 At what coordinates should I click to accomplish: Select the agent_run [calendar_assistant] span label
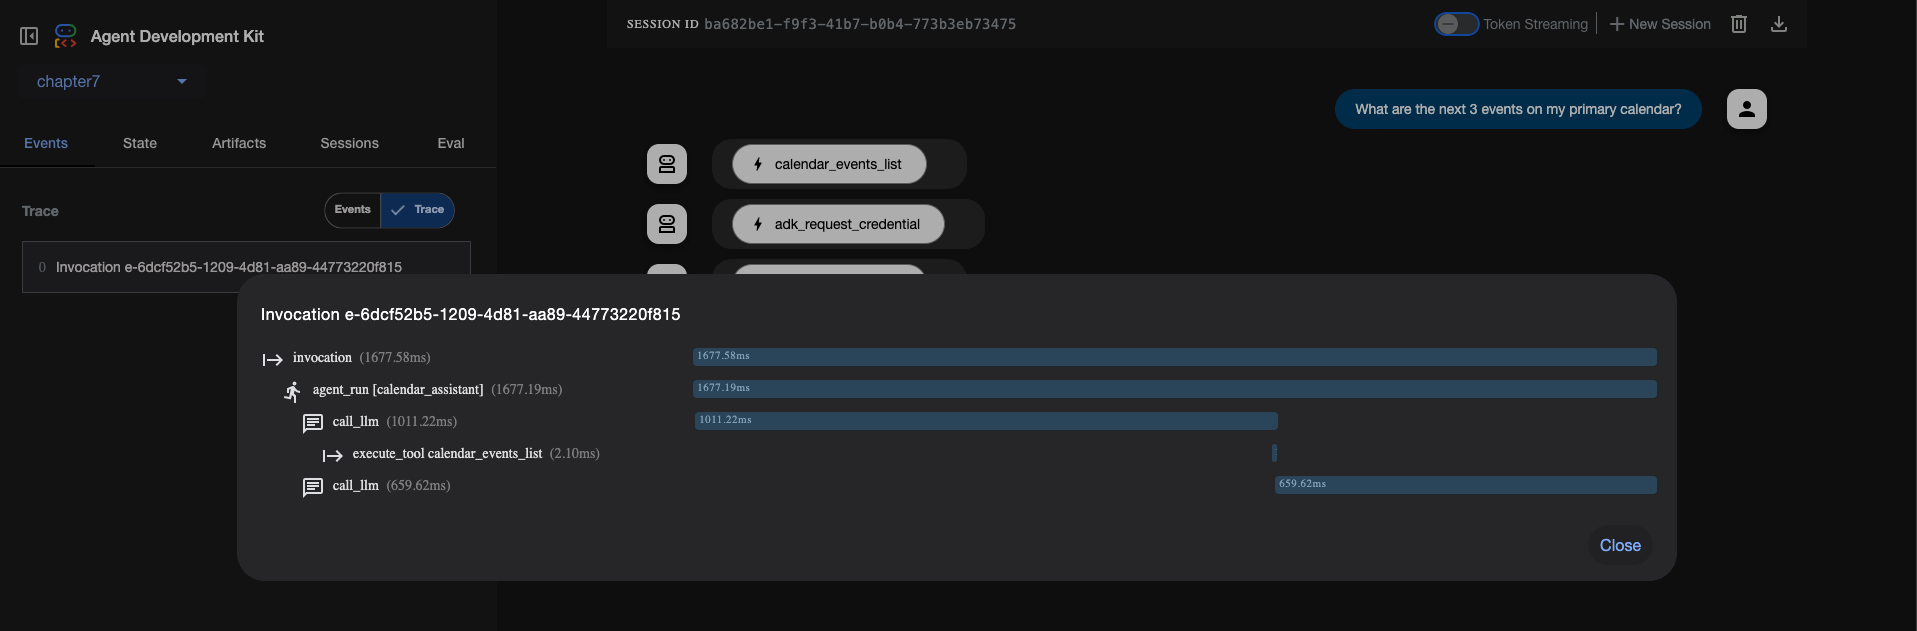[x=437, y=390]
